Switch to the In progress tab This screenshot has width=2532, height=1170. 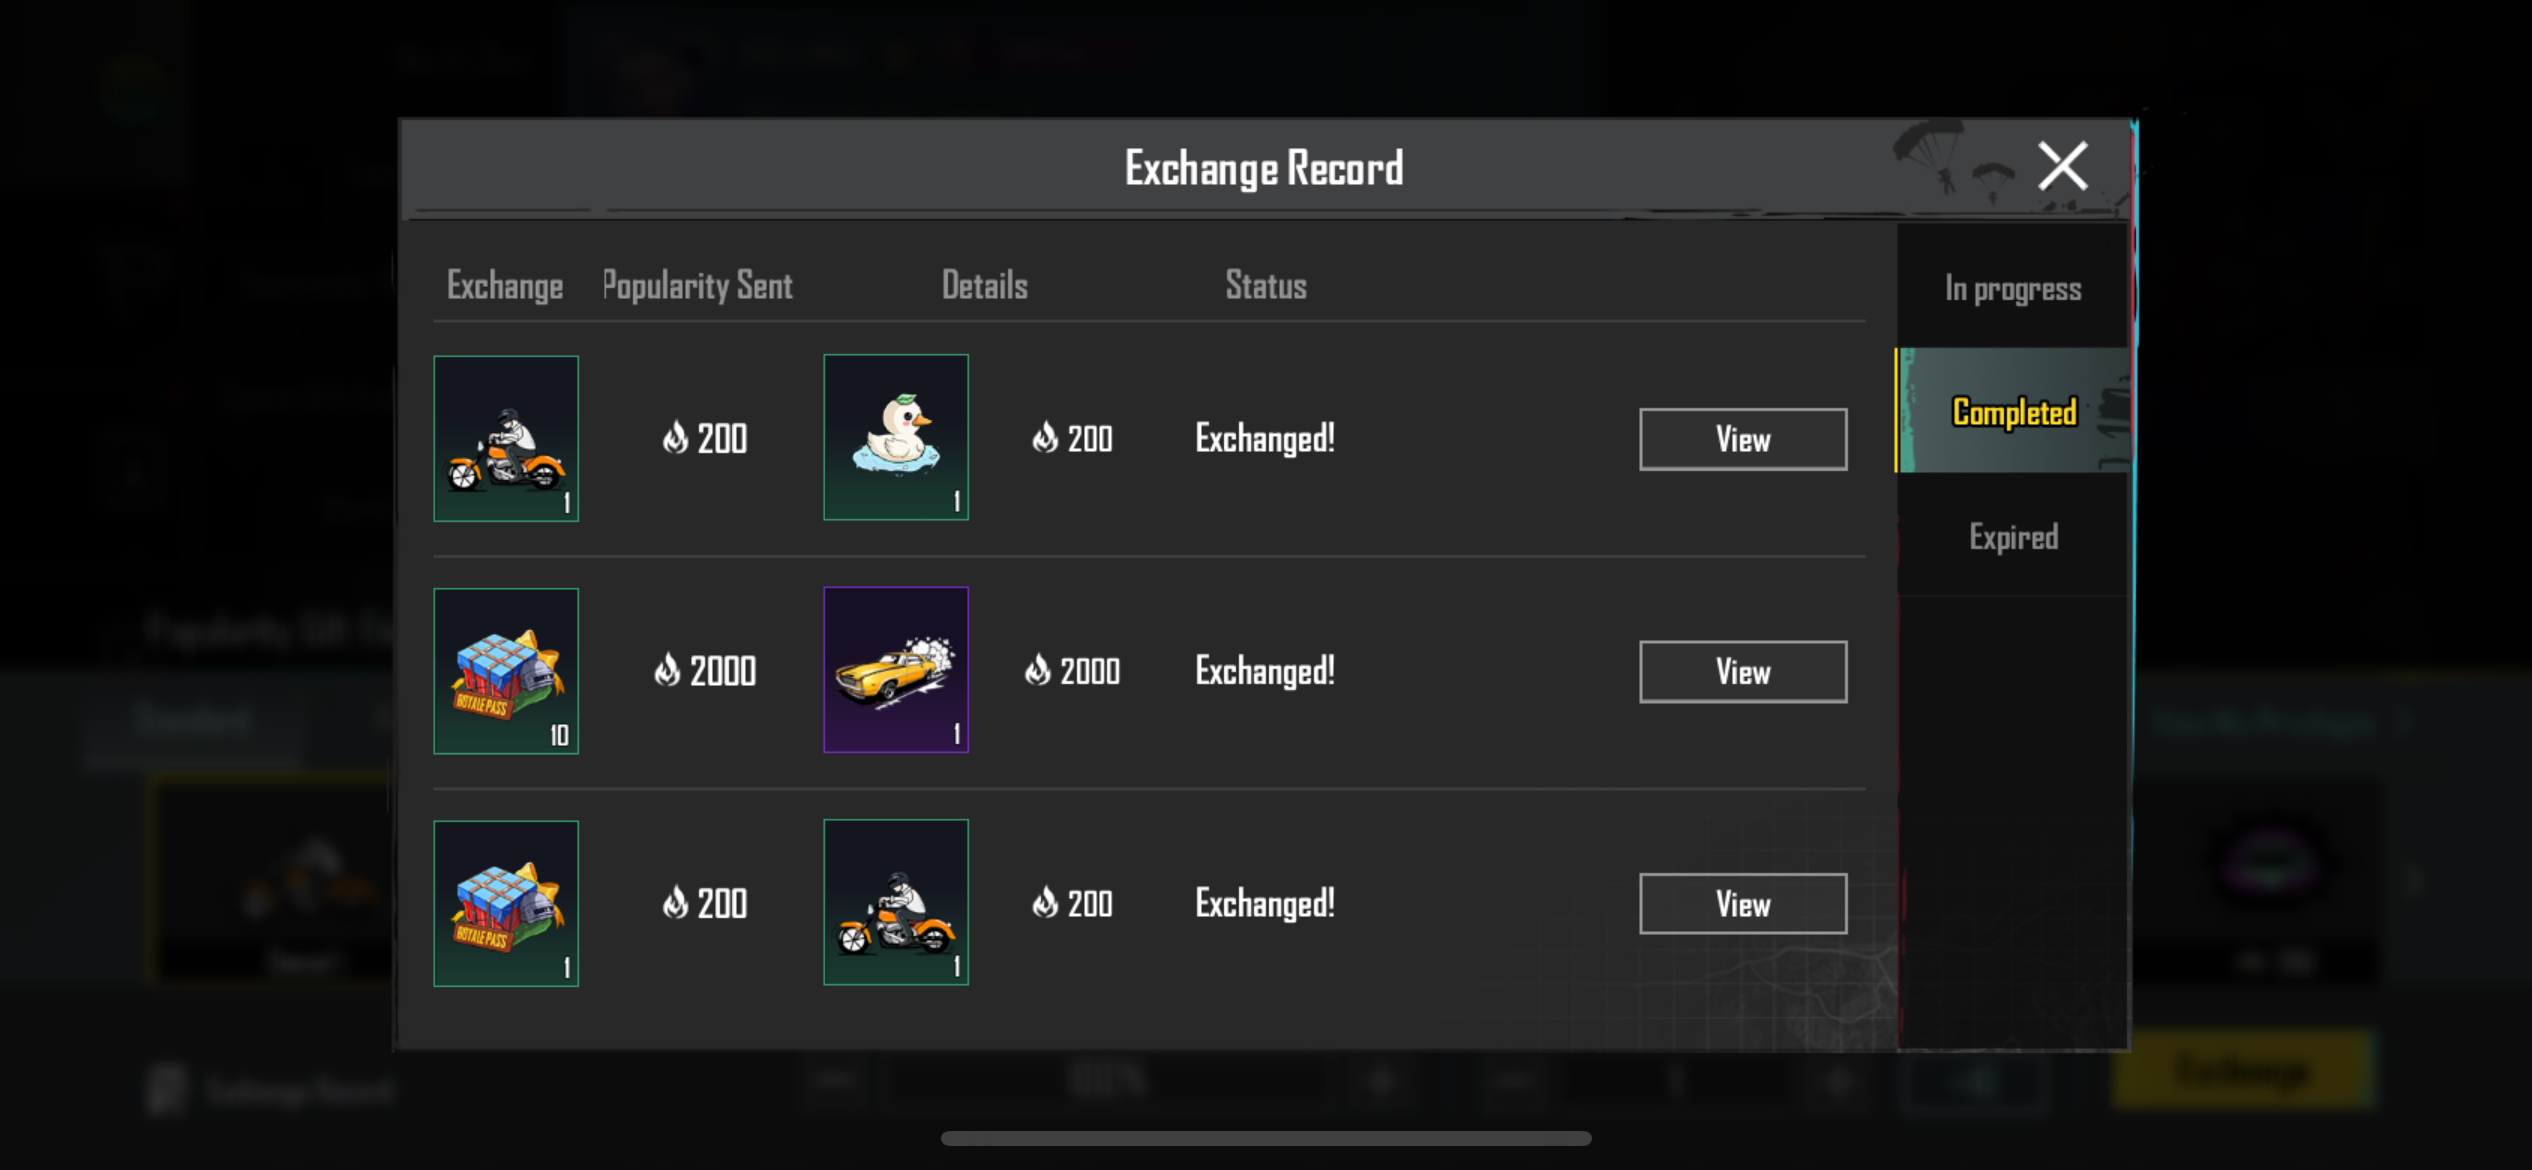click(x=2012, y=288)
